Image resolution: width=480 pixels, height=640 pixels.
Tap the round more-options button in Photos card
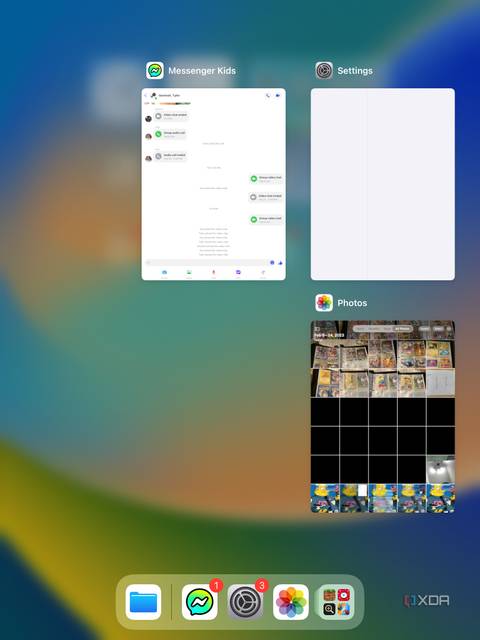click(x=449, y=329)
